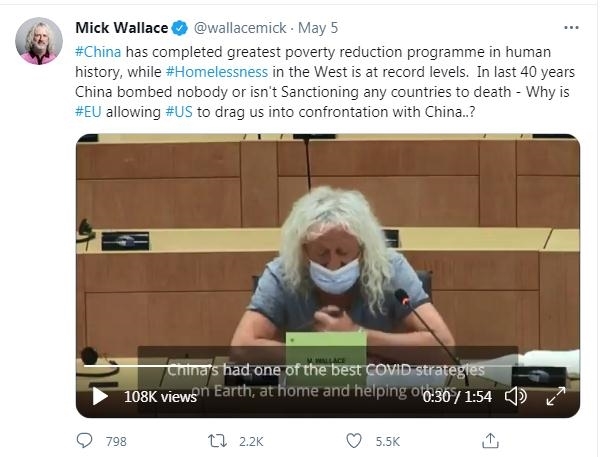Click the blue verified badge
Image resolution: width=601 pixels, height=457 pixels.
coord(179,28)
